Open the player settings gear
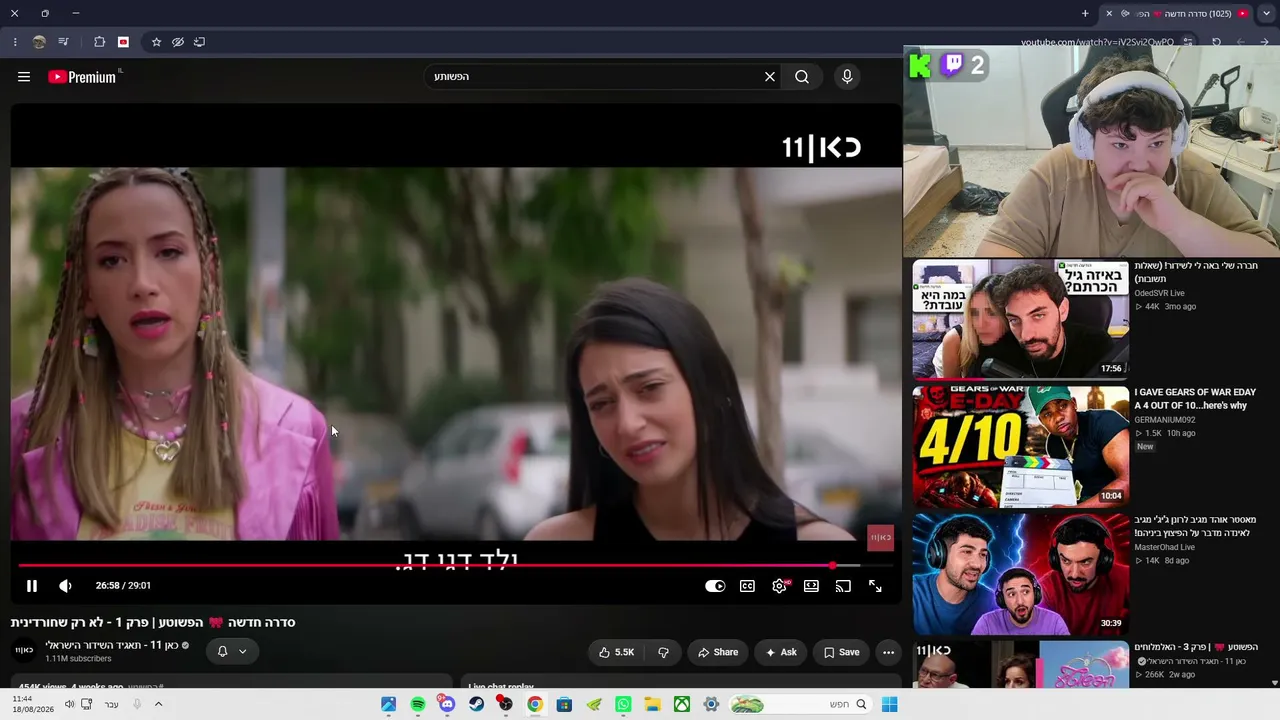Image resolution: width=1280 pixels, height=720 pixels. 779,586
